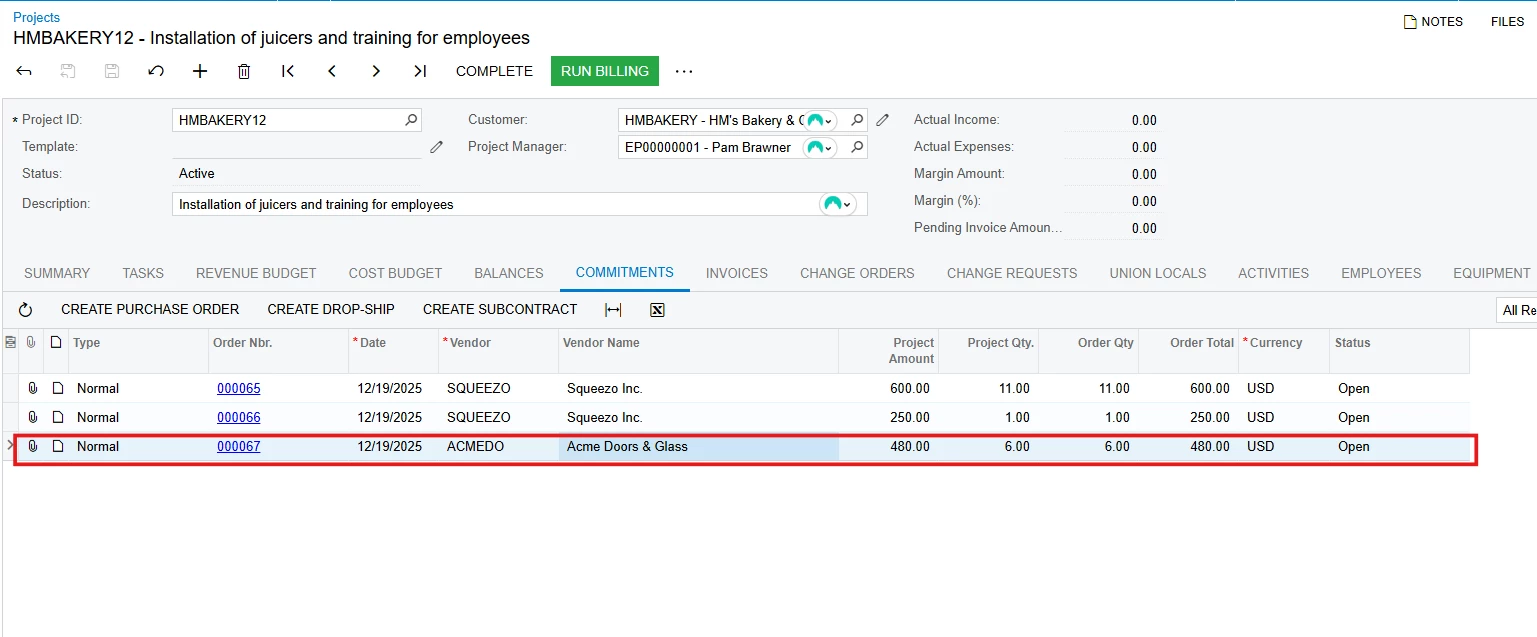1537x637 pixels.
Task: Open Project Manager lookup magnifier
Action: [857, 147]
